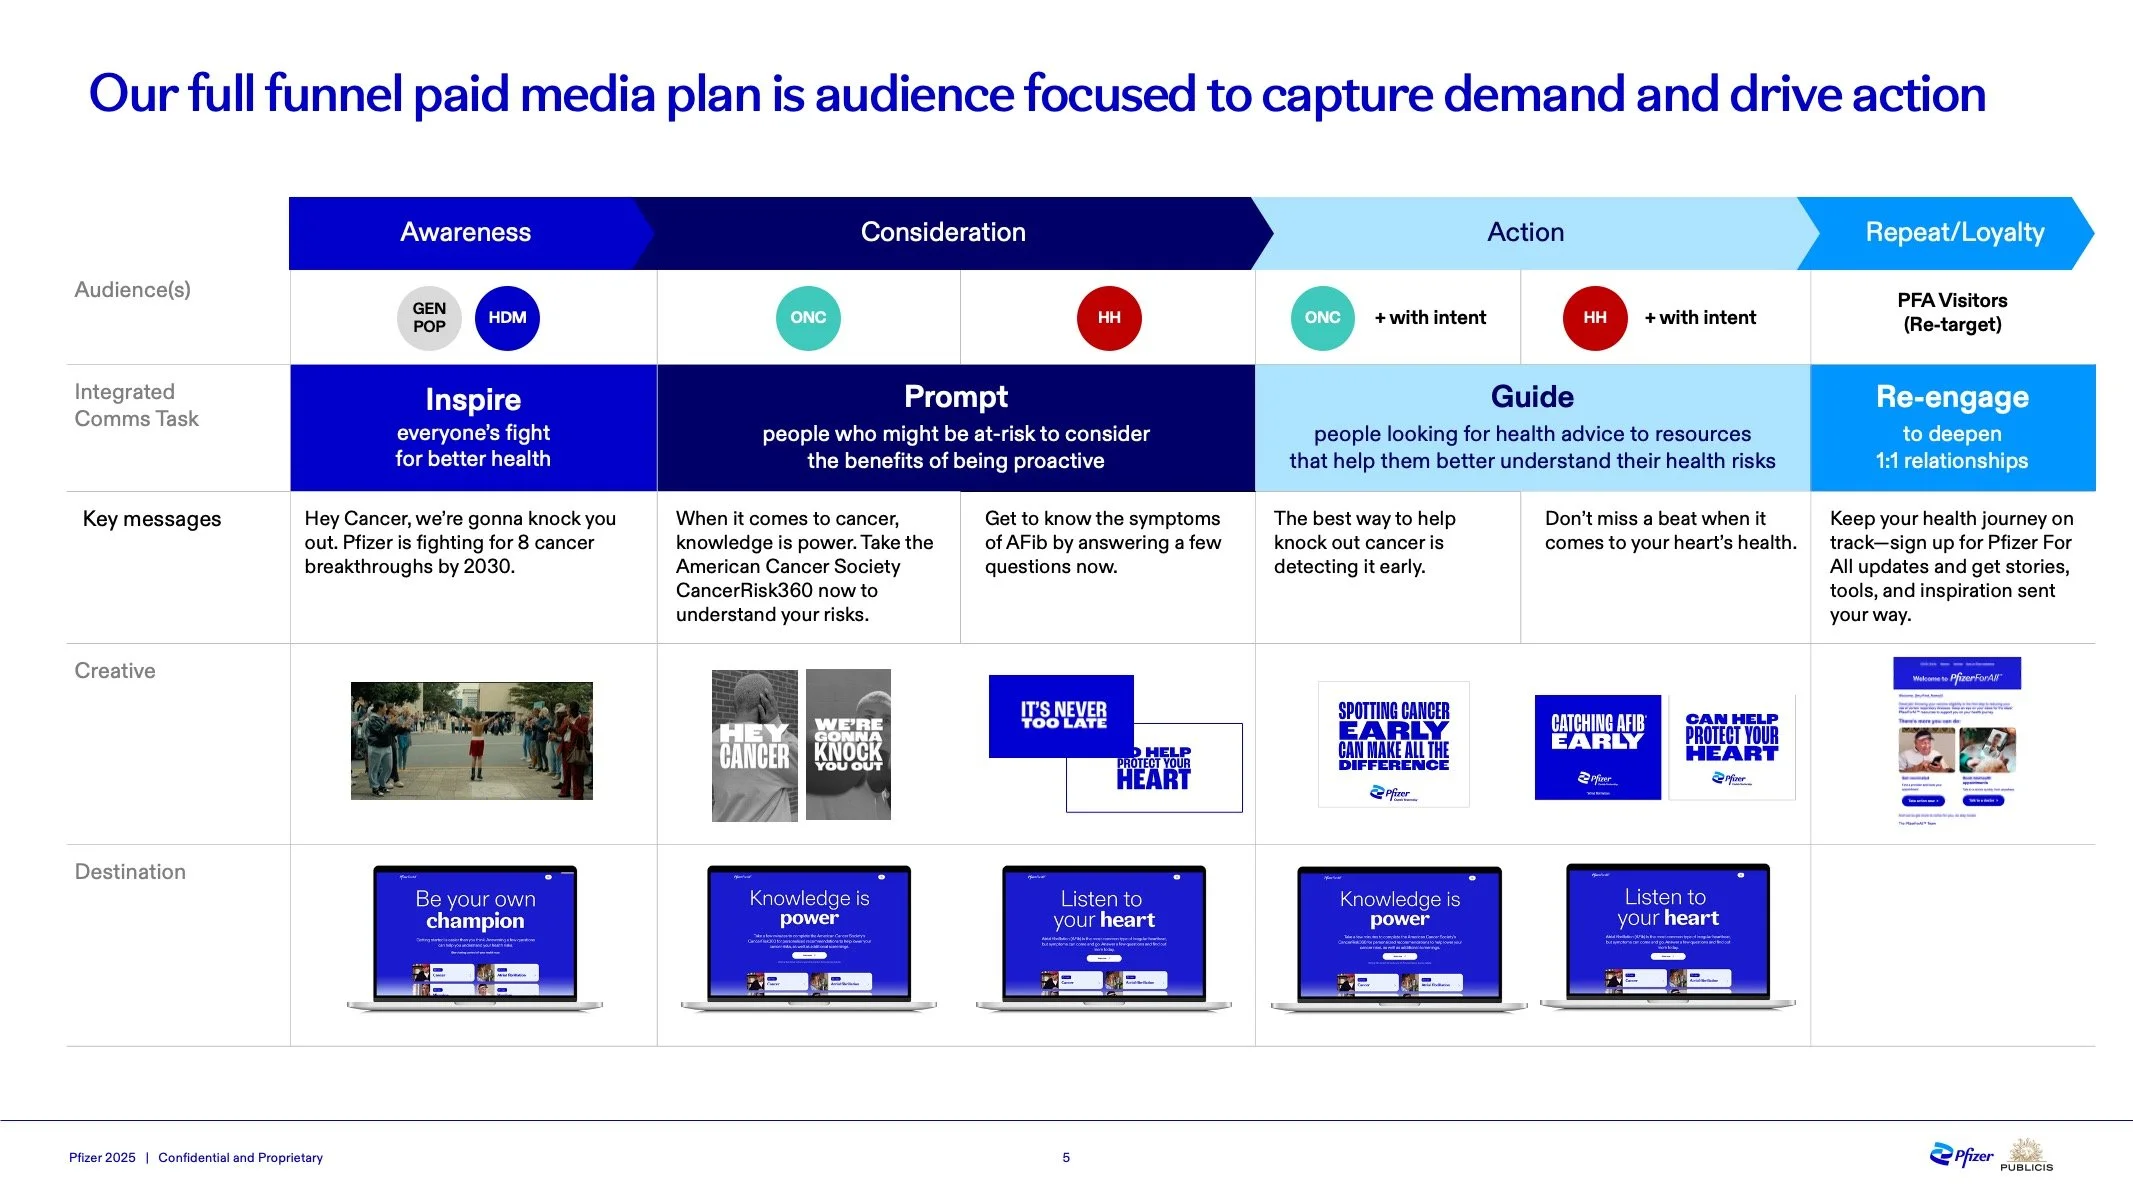Click '+ with intent' text next to HH

pos(1700,318)
